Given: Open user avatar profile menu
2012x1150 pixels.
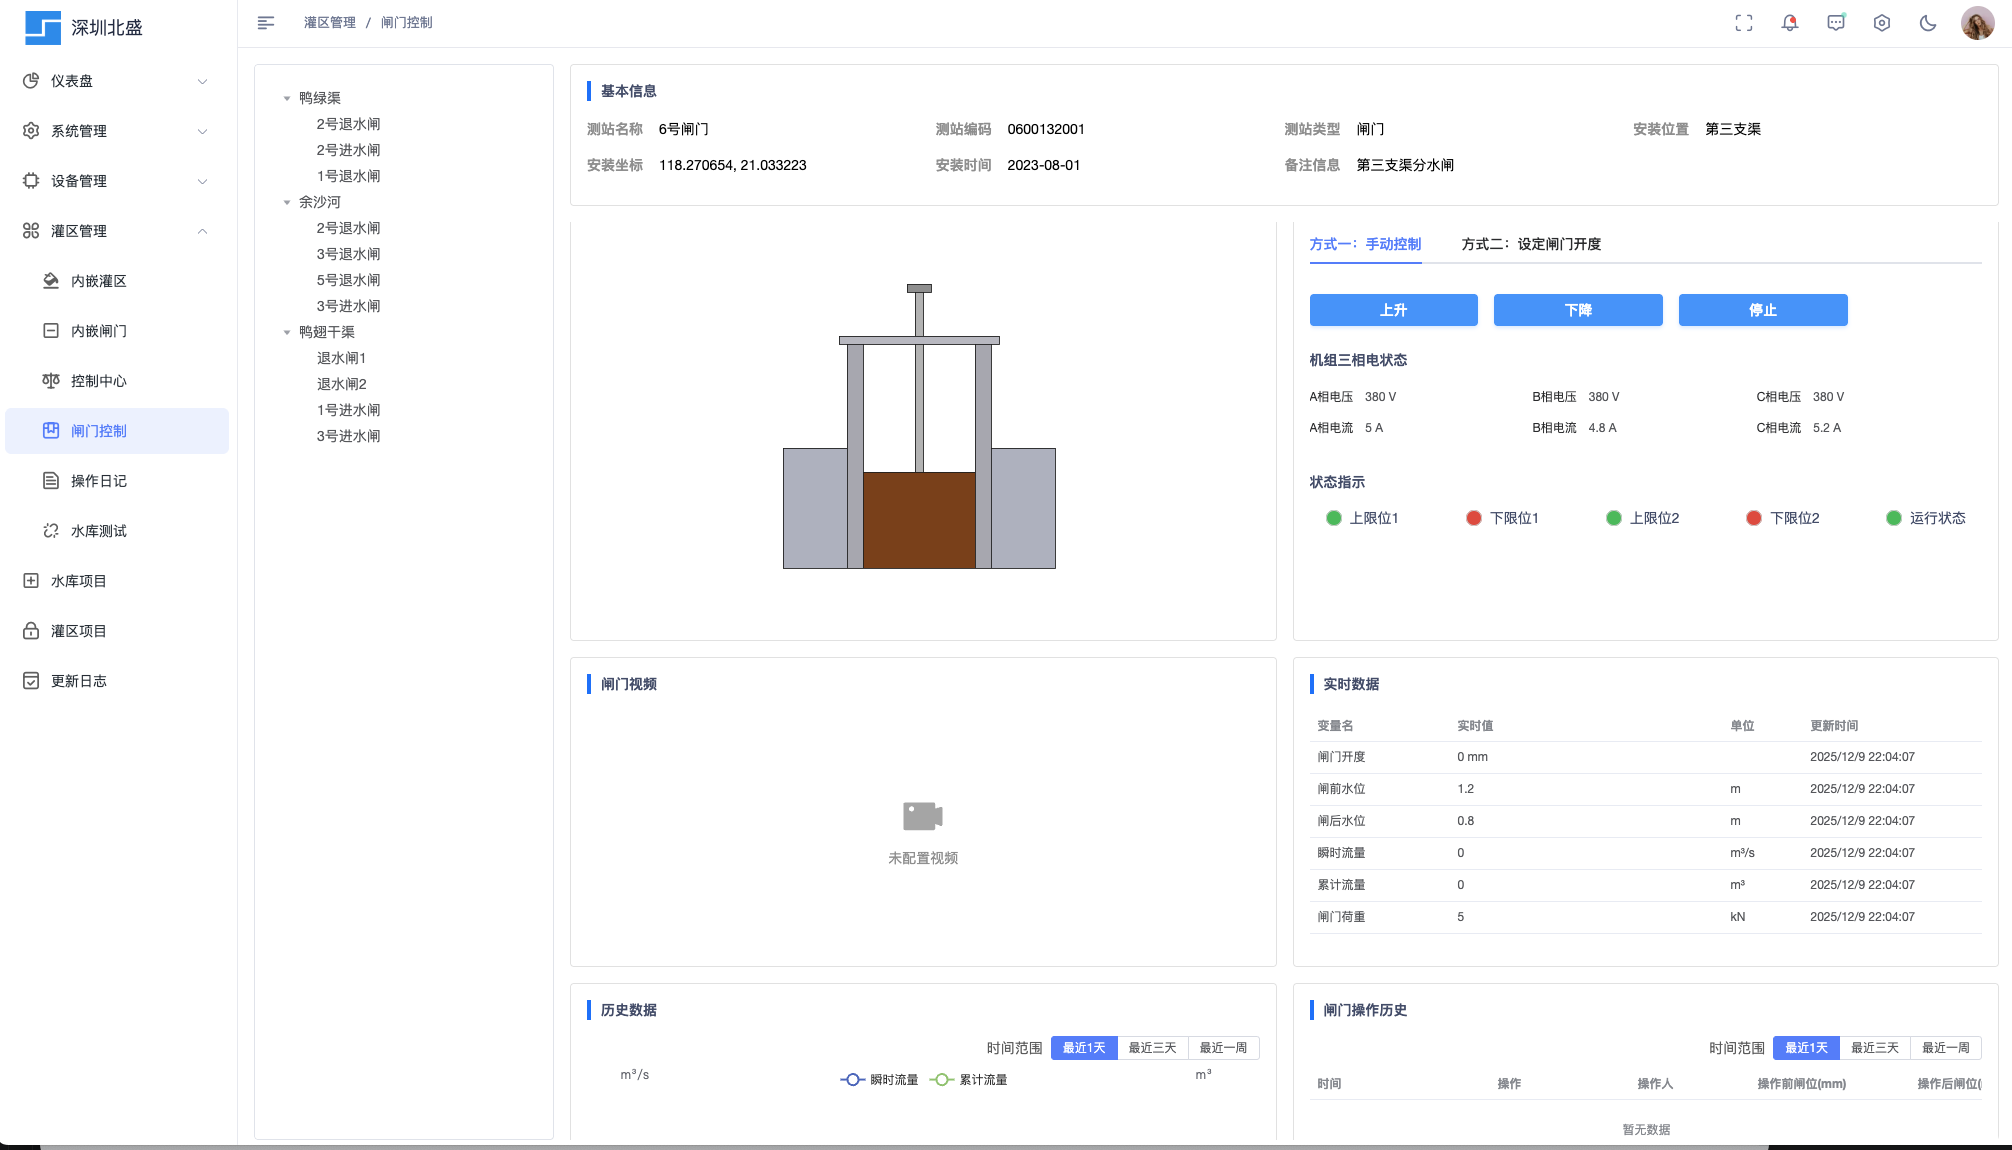Looking at the screenshot, I should [1977, 23].
